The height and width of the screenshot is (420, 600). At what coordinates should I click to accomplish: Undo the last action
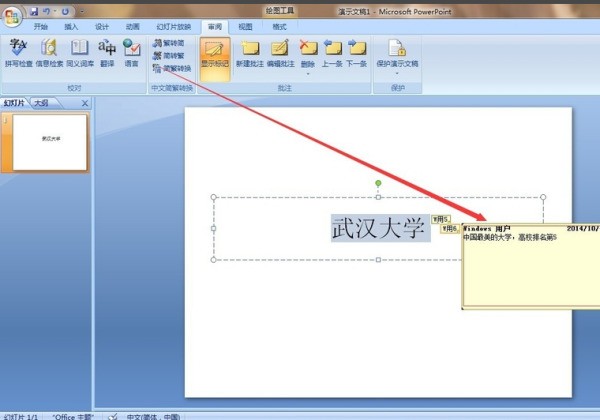point(47,12)
